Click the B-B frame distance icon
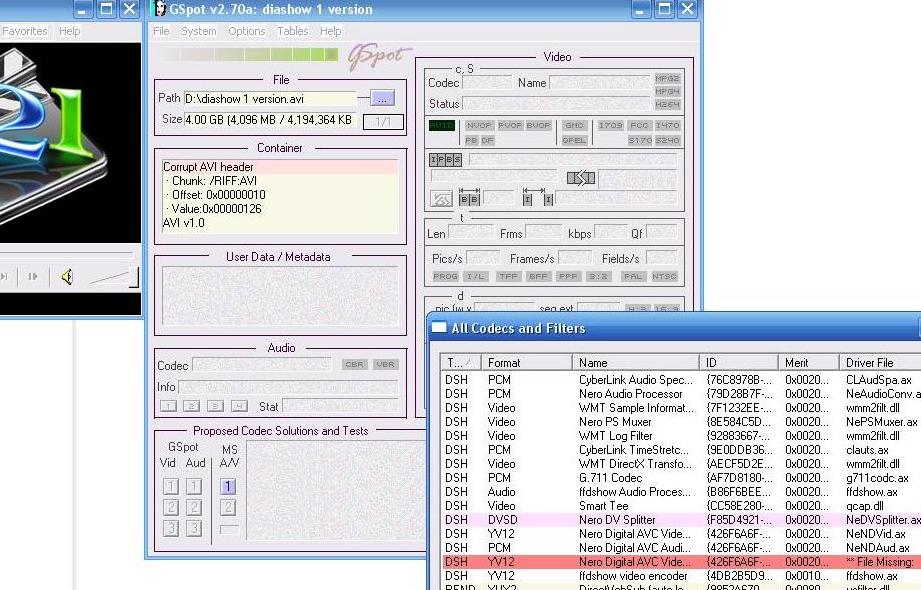Screen dimensions: 921x590 [x=469, y=199]
